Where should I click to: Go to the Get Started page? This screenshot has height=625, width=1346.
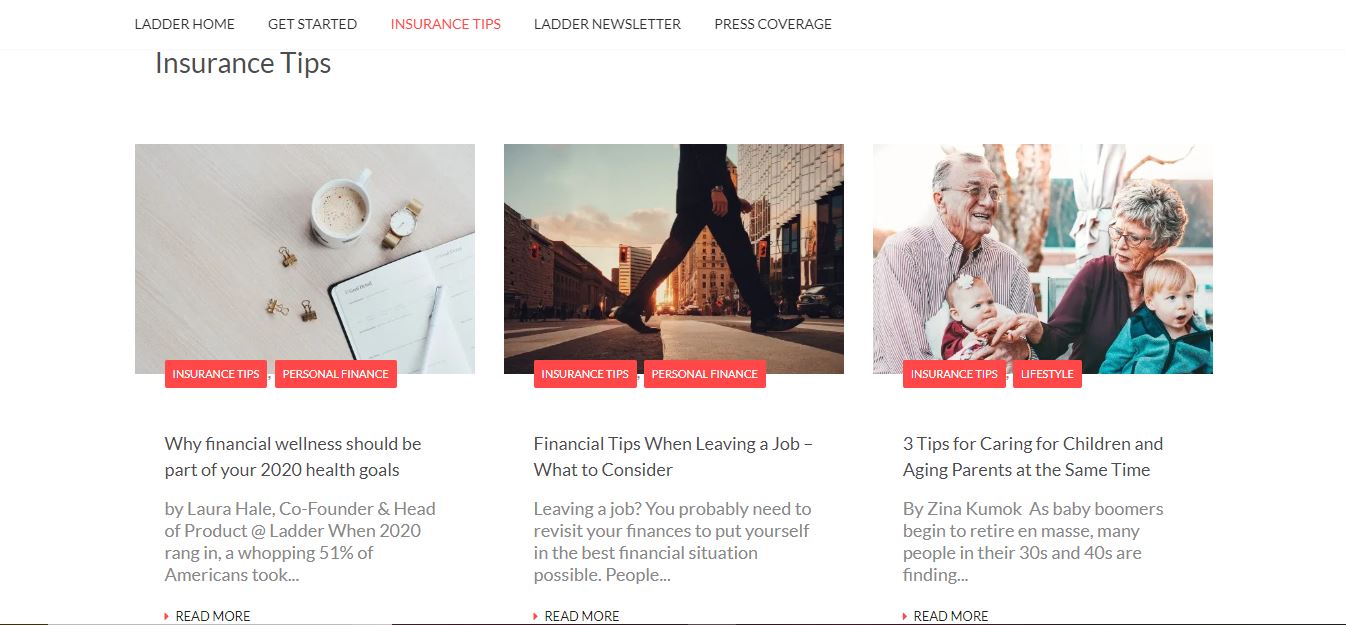click(x=312, y=24)
